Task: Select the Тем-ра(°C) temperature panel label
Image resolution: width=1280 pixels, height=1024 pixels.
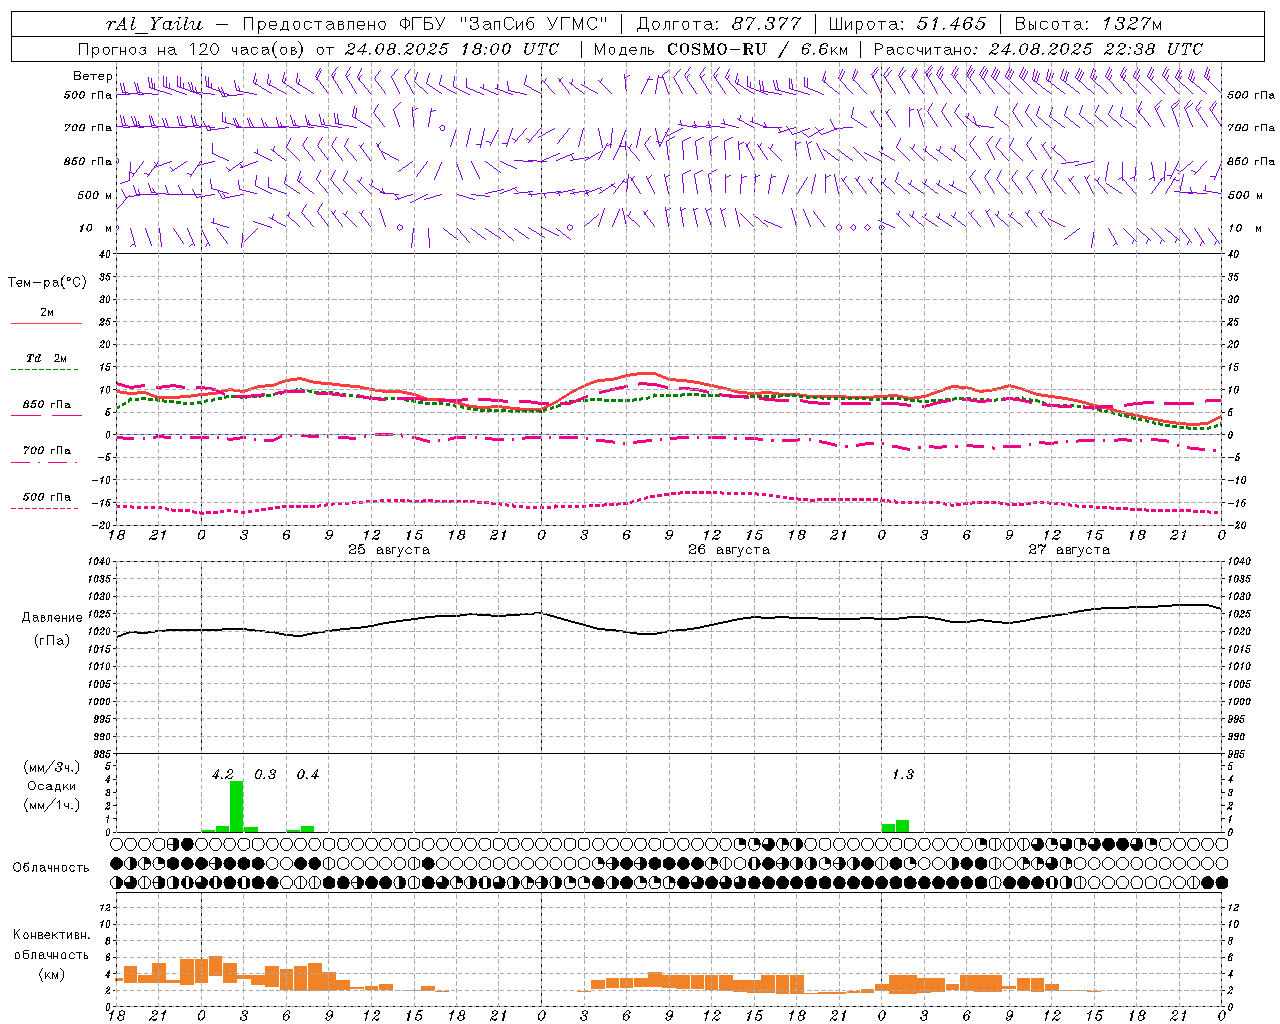Action: click(x=47, y=283)
